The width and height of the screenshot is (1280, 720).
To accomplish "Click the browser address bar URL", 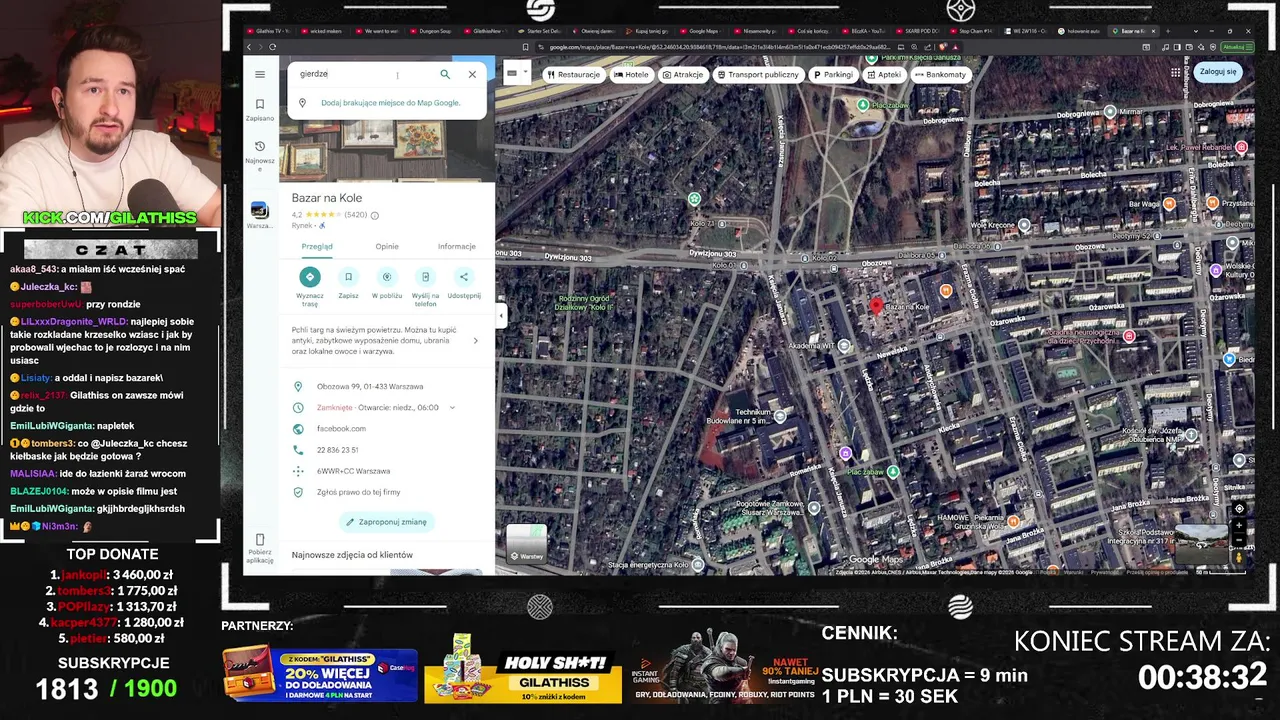I will 718,47.
